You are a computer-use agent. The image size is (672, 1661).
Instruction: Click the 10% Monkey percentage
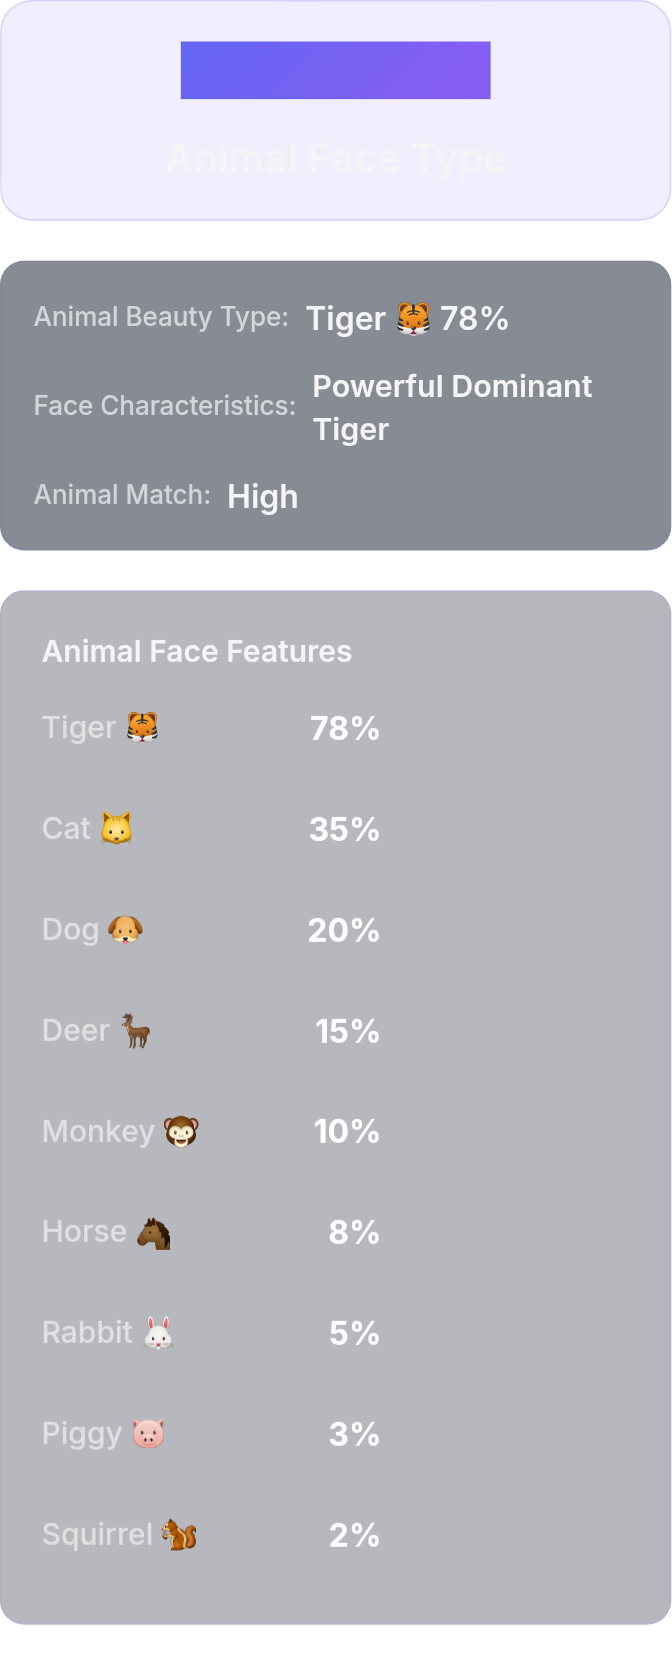tap(347, 1131)
